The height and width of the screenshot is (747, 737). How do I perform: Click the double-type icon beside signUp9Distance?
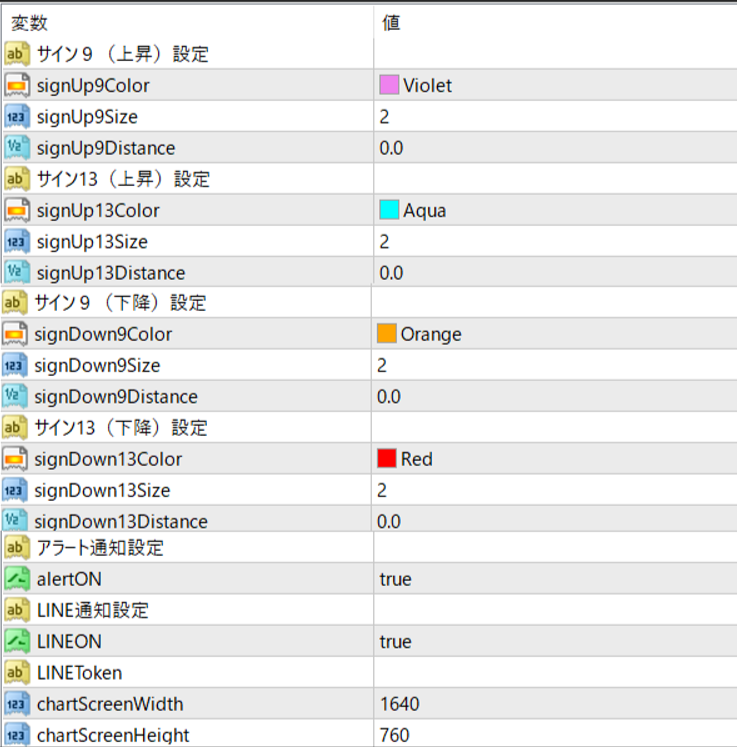[x=17, y=148]
